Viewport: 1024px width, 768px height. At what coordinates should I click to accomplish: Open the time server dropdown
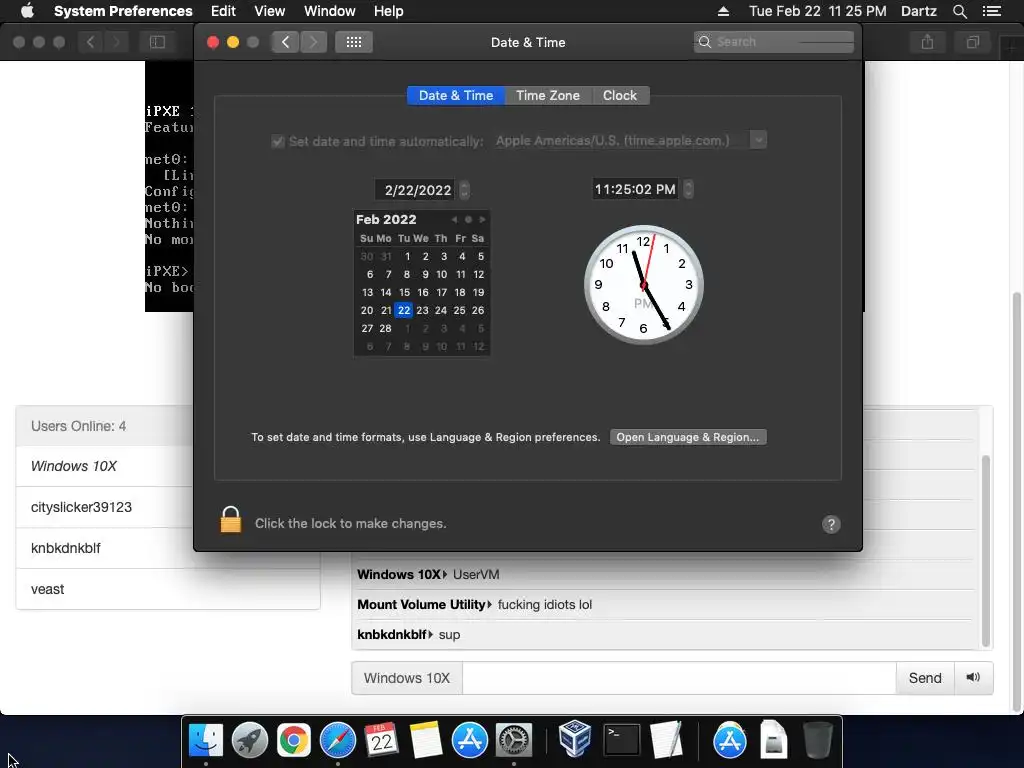coord(758,140)
